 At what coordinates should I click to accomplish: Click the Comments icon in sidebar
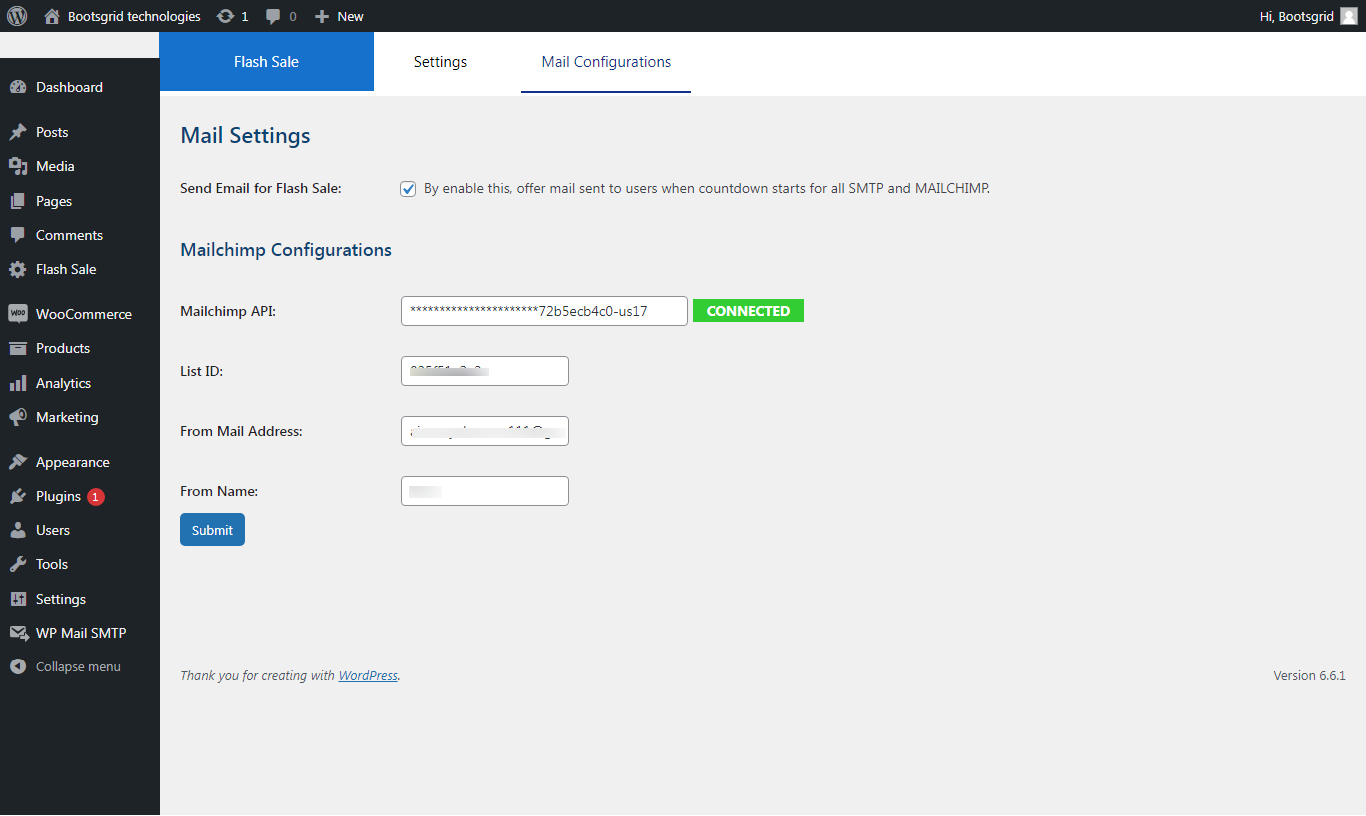[17, 235]
